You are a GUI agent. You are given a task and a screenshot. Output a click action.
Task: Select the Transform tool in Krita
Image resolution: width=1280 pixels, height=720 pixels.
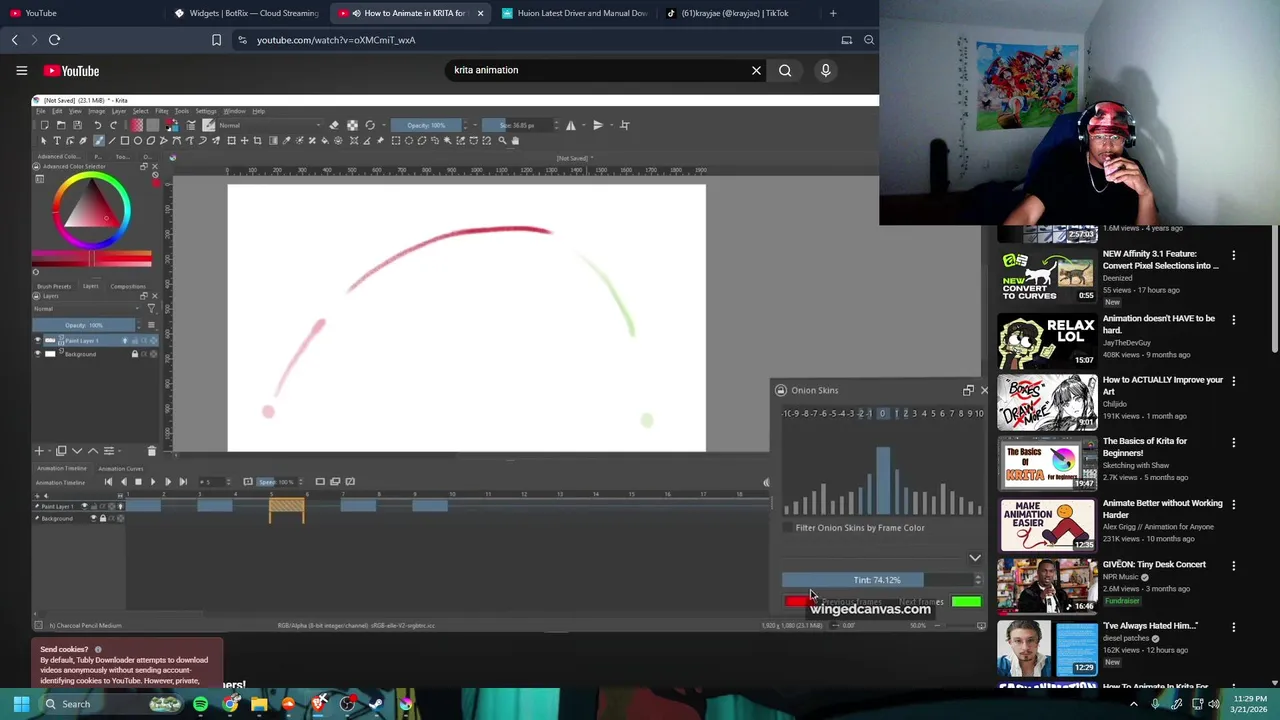click(231, 141)
